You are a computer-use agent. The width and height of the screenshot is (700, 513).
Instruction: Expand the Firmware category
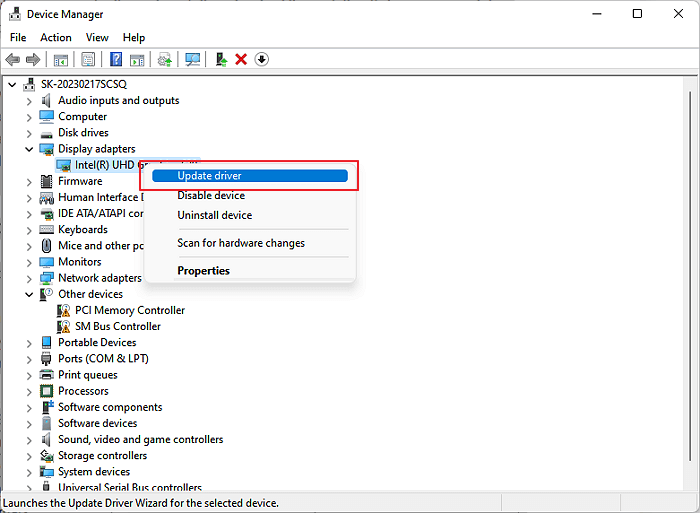click(29, 182)
